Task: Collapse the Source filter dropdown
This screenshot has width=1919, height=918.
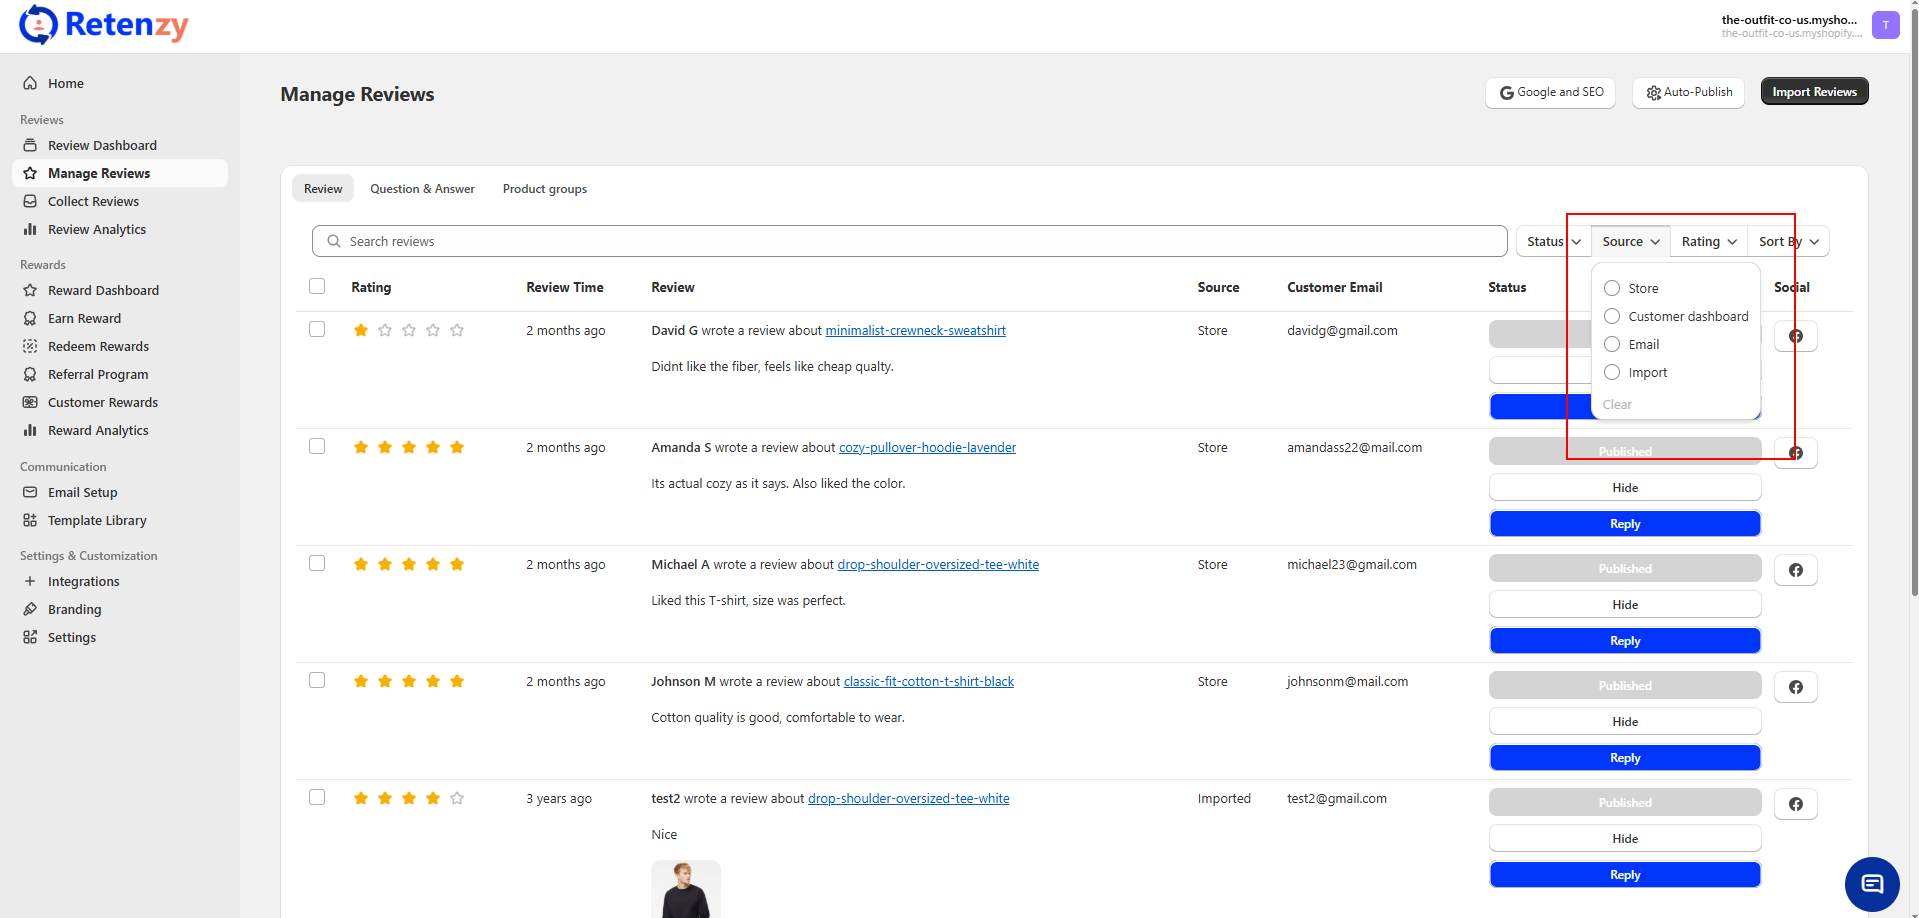Action: click(x=1630, y=241)
